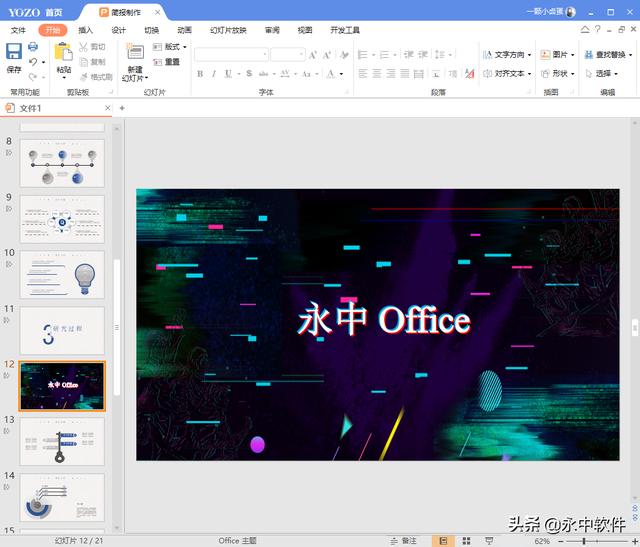Expand the Find and Replace dropdown arrow
The image size is (640, 547).
(x=630, y=55)
